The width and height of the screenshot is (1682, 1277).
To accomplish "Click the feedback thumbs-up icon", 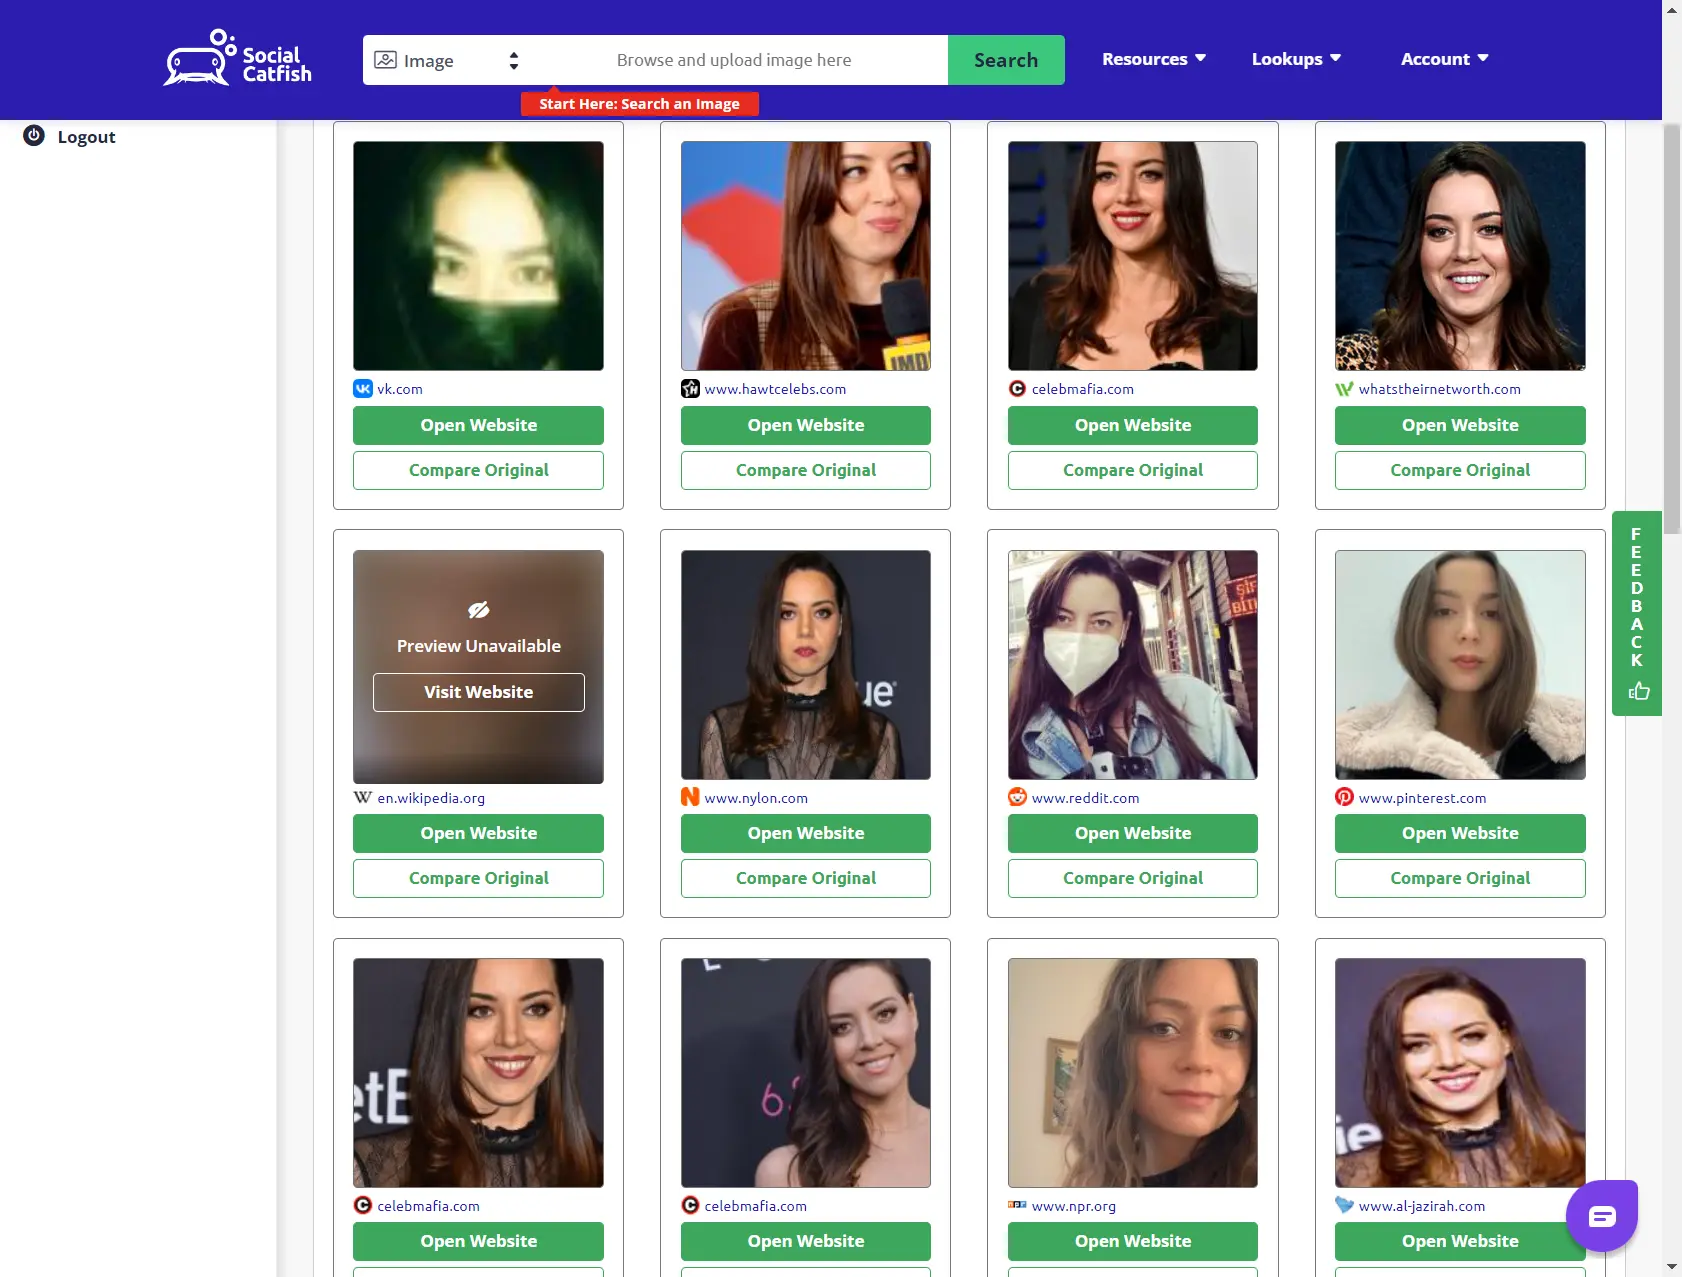I will [1638, 691].
